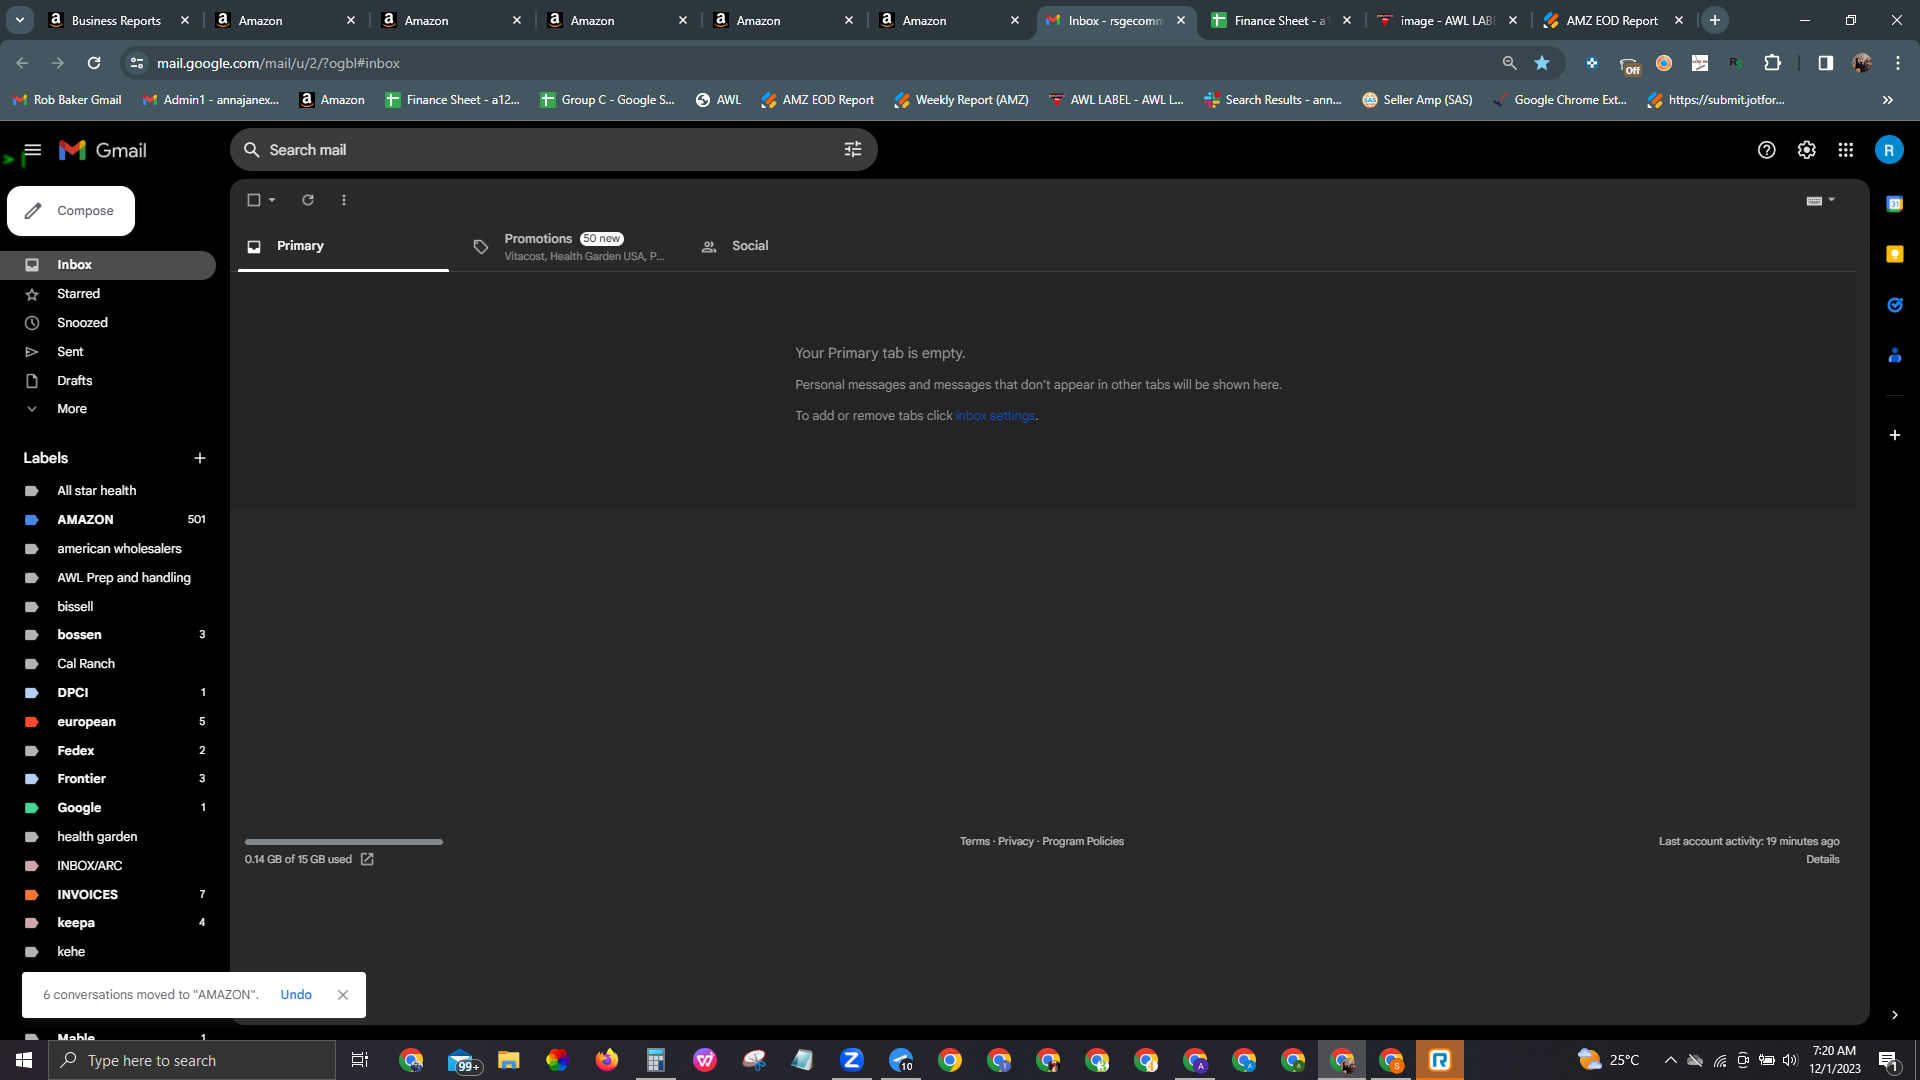Open Google Calendar side panel icon

point(1895,204)
